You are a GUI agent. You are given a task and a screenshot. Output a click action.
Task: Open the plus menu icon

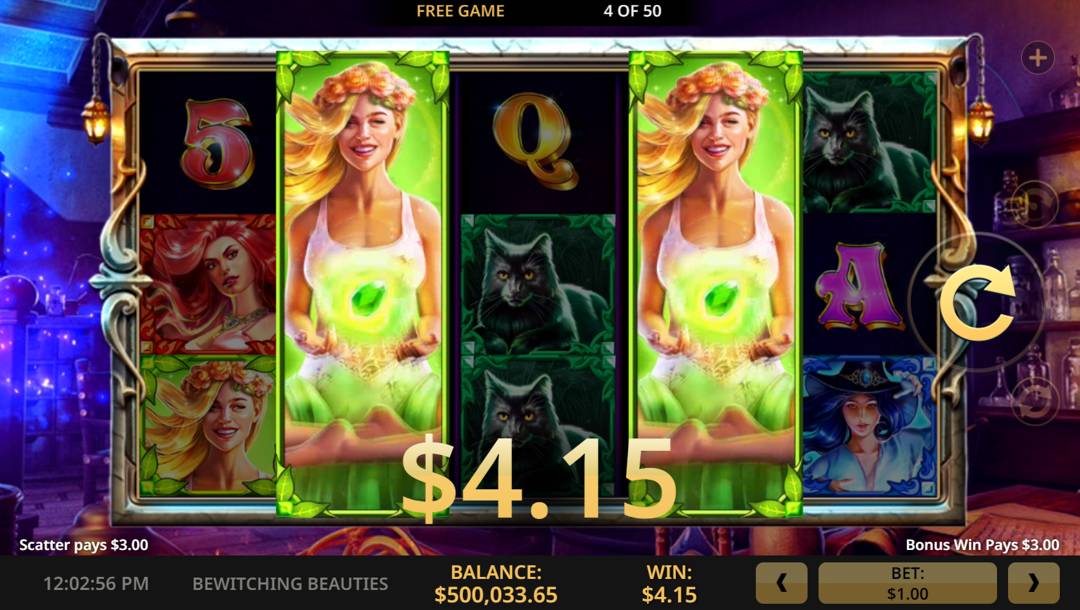[1037, 58]
